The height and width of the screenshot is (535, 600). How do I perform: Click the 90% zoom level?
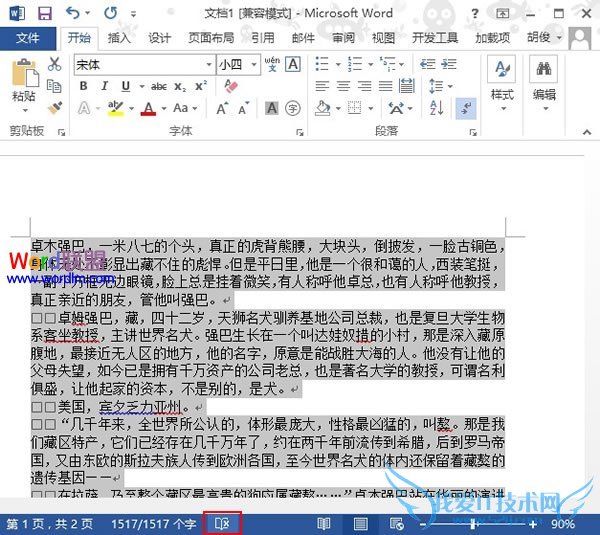[562, 524]
